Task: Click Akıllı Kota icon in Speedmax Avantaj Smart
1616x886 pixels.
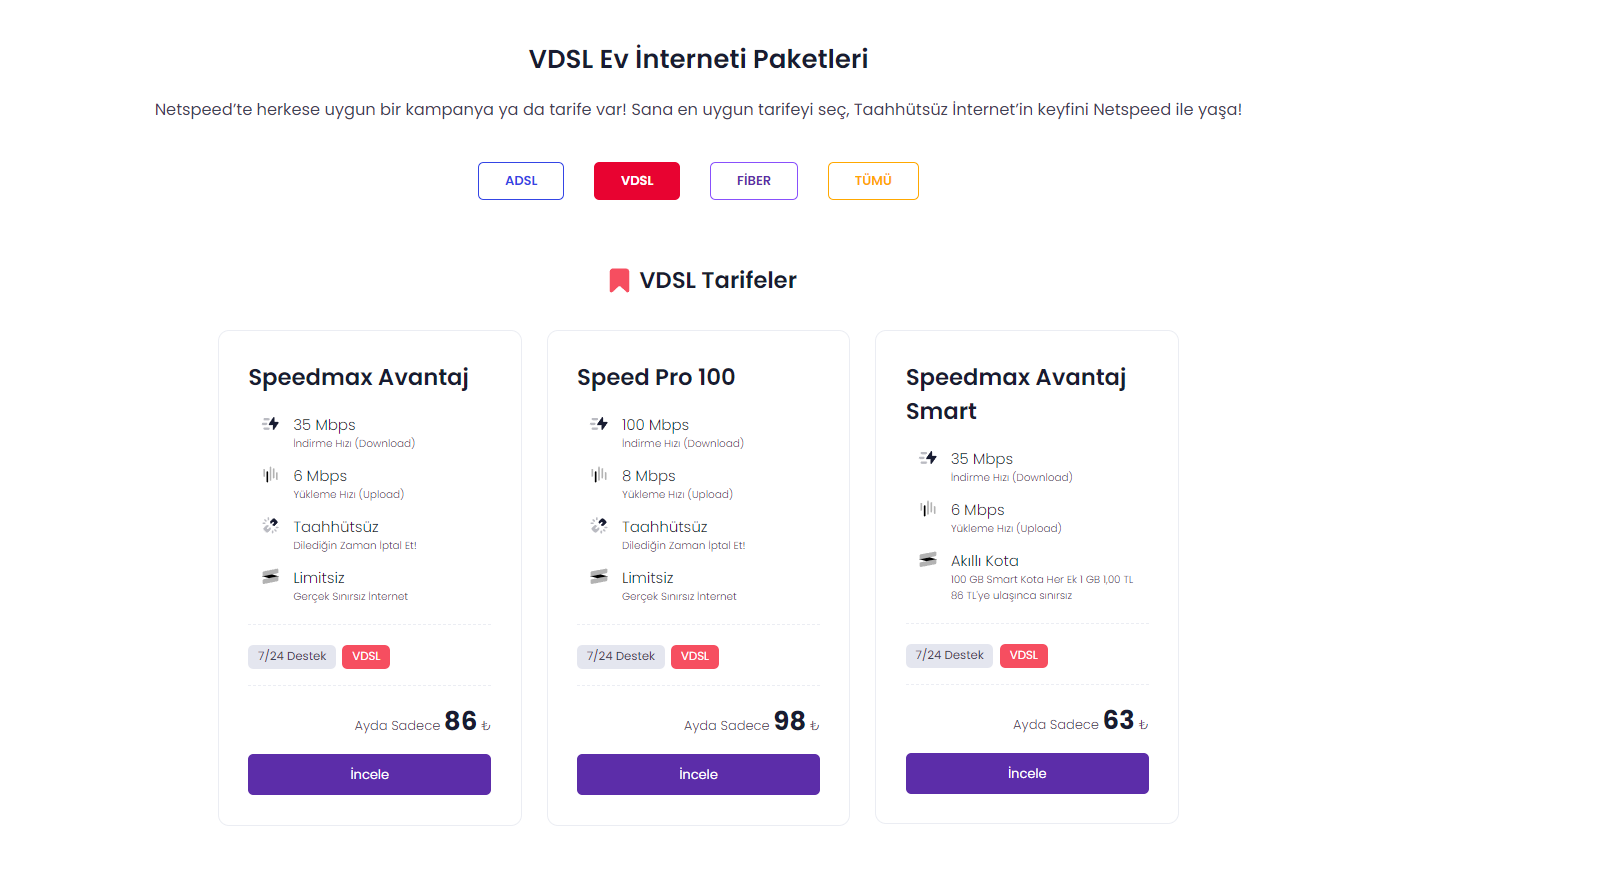Action: (x=928, y=559)
